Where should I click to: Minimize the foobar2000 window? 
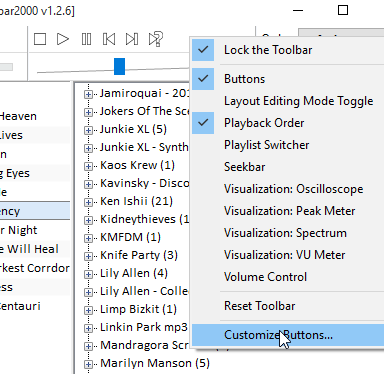(298, 11)
